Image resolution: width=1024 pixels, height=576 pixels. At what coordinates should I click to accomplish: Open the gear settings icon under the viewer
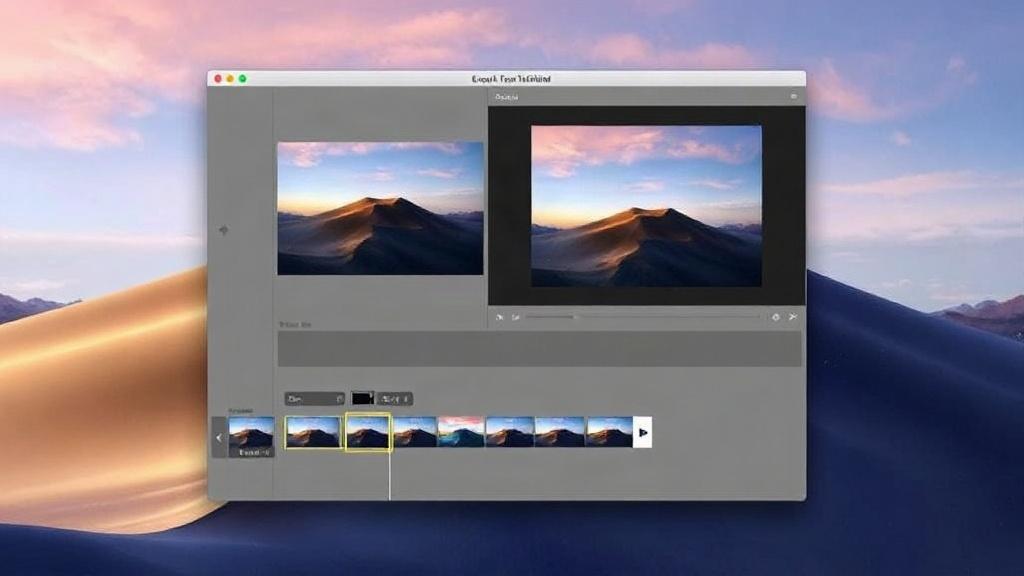pos(776,317)
